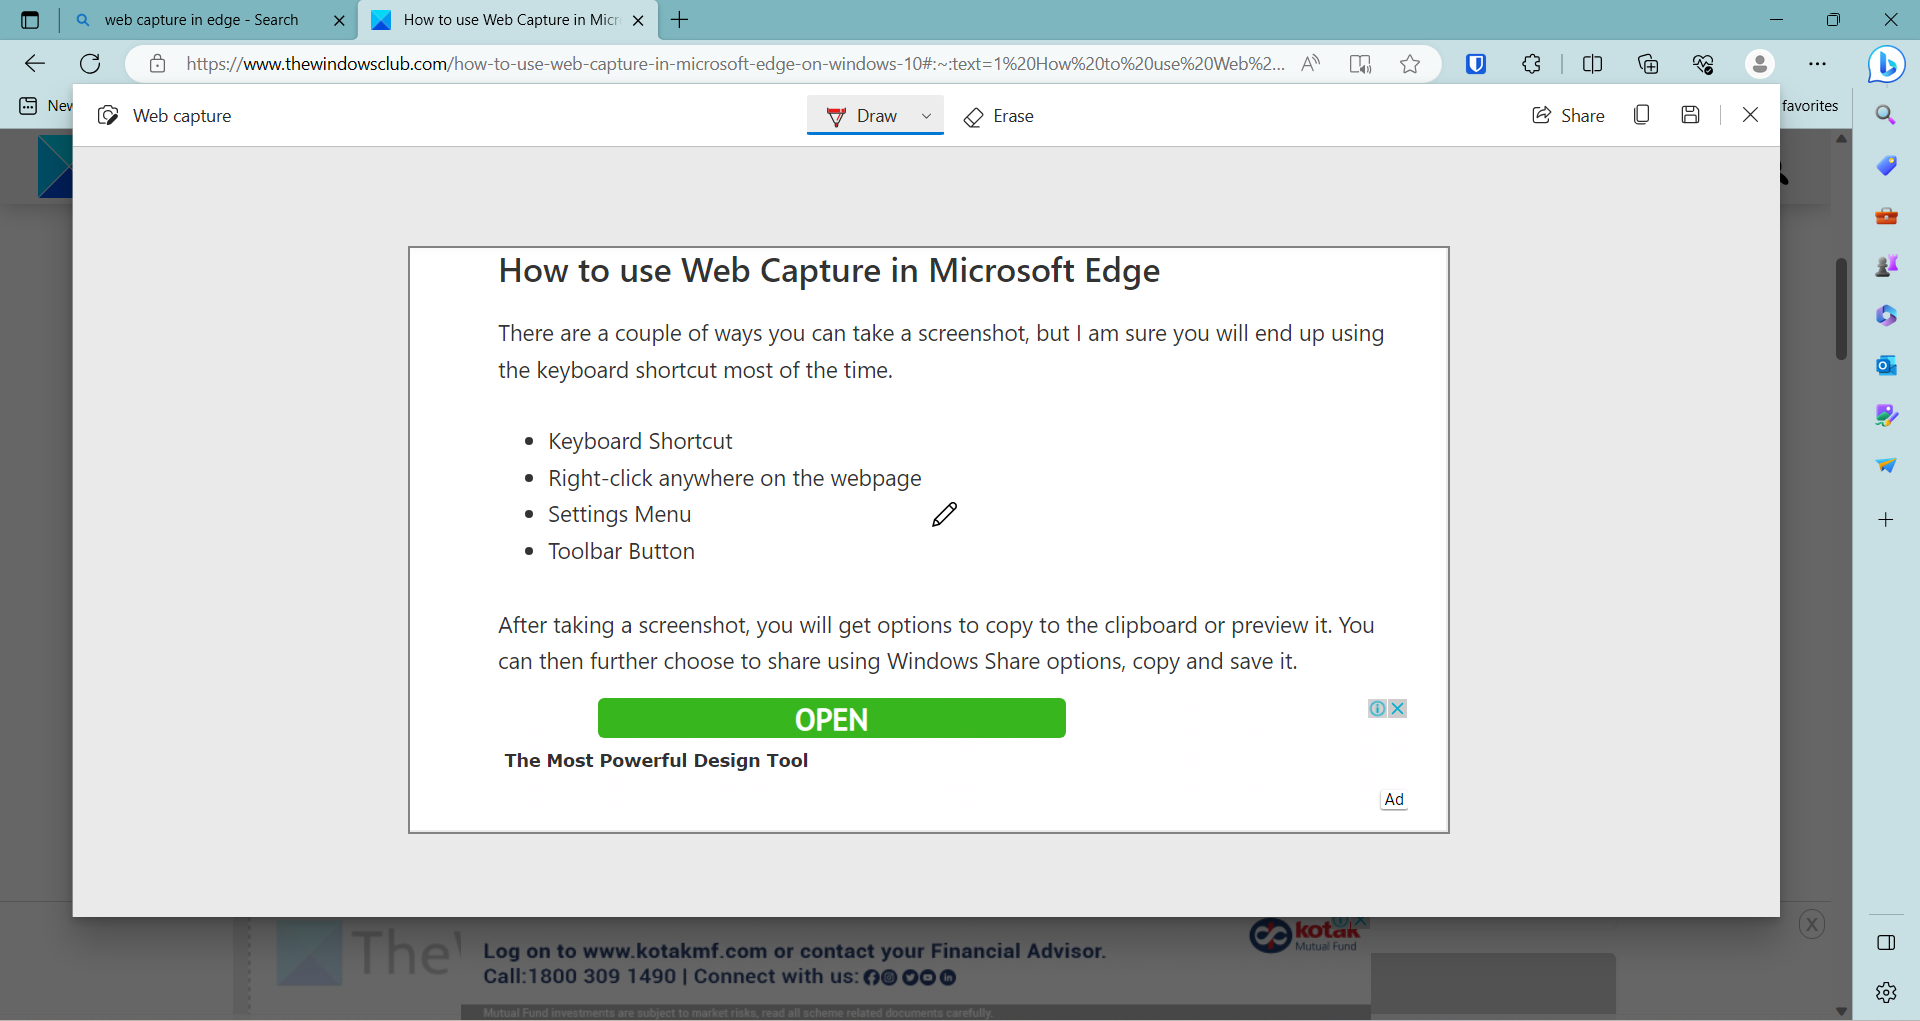Add an app to the sidebar
The image size is (1920, 1021).
click(1886, 519)
